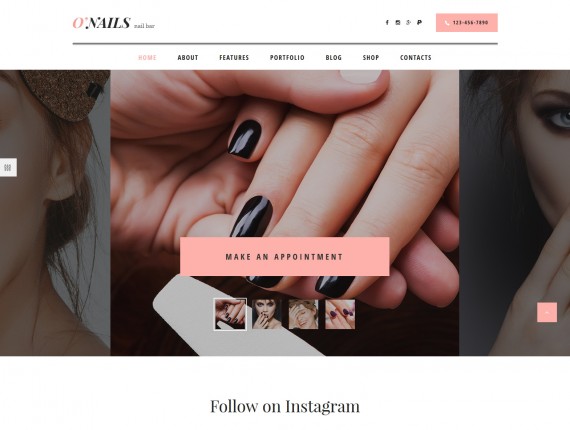This screenshot has height=430, width=570.
Task: Open the Shop menu item
Action: [371, 57]
